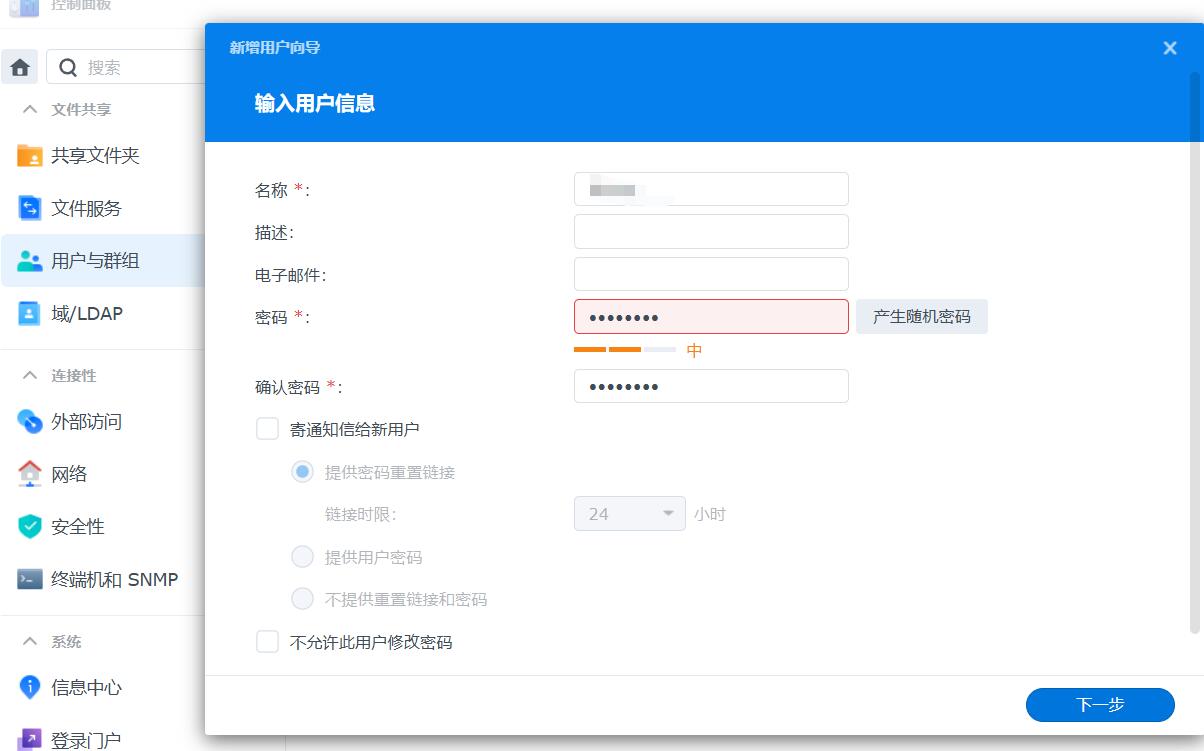Collapse the 文件共享 section
This screenshot has width=1204, height=751.
[31, 109]
